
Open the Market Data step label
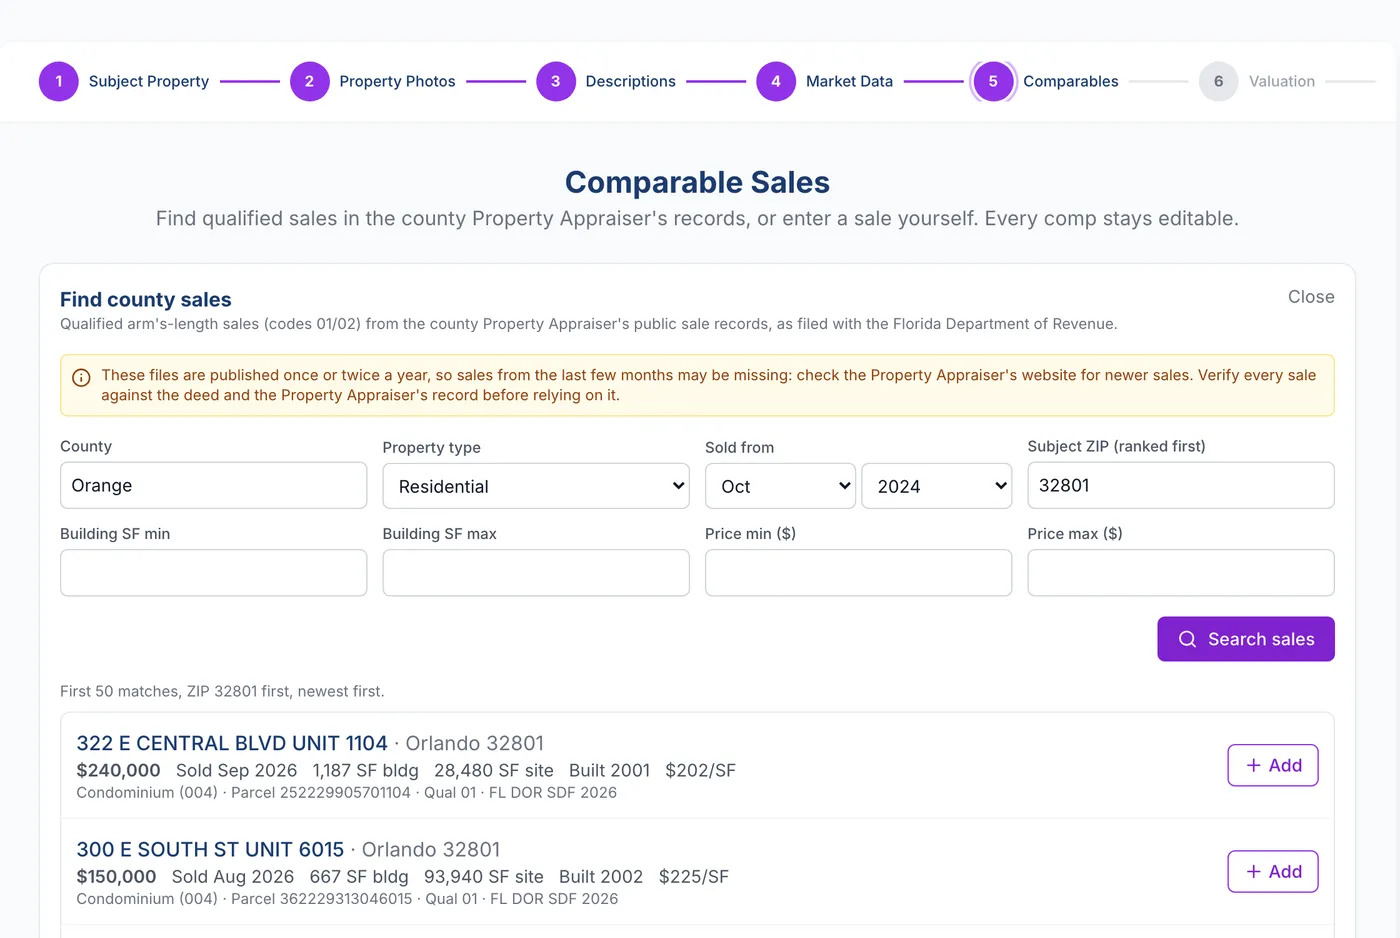pos(849,81)
